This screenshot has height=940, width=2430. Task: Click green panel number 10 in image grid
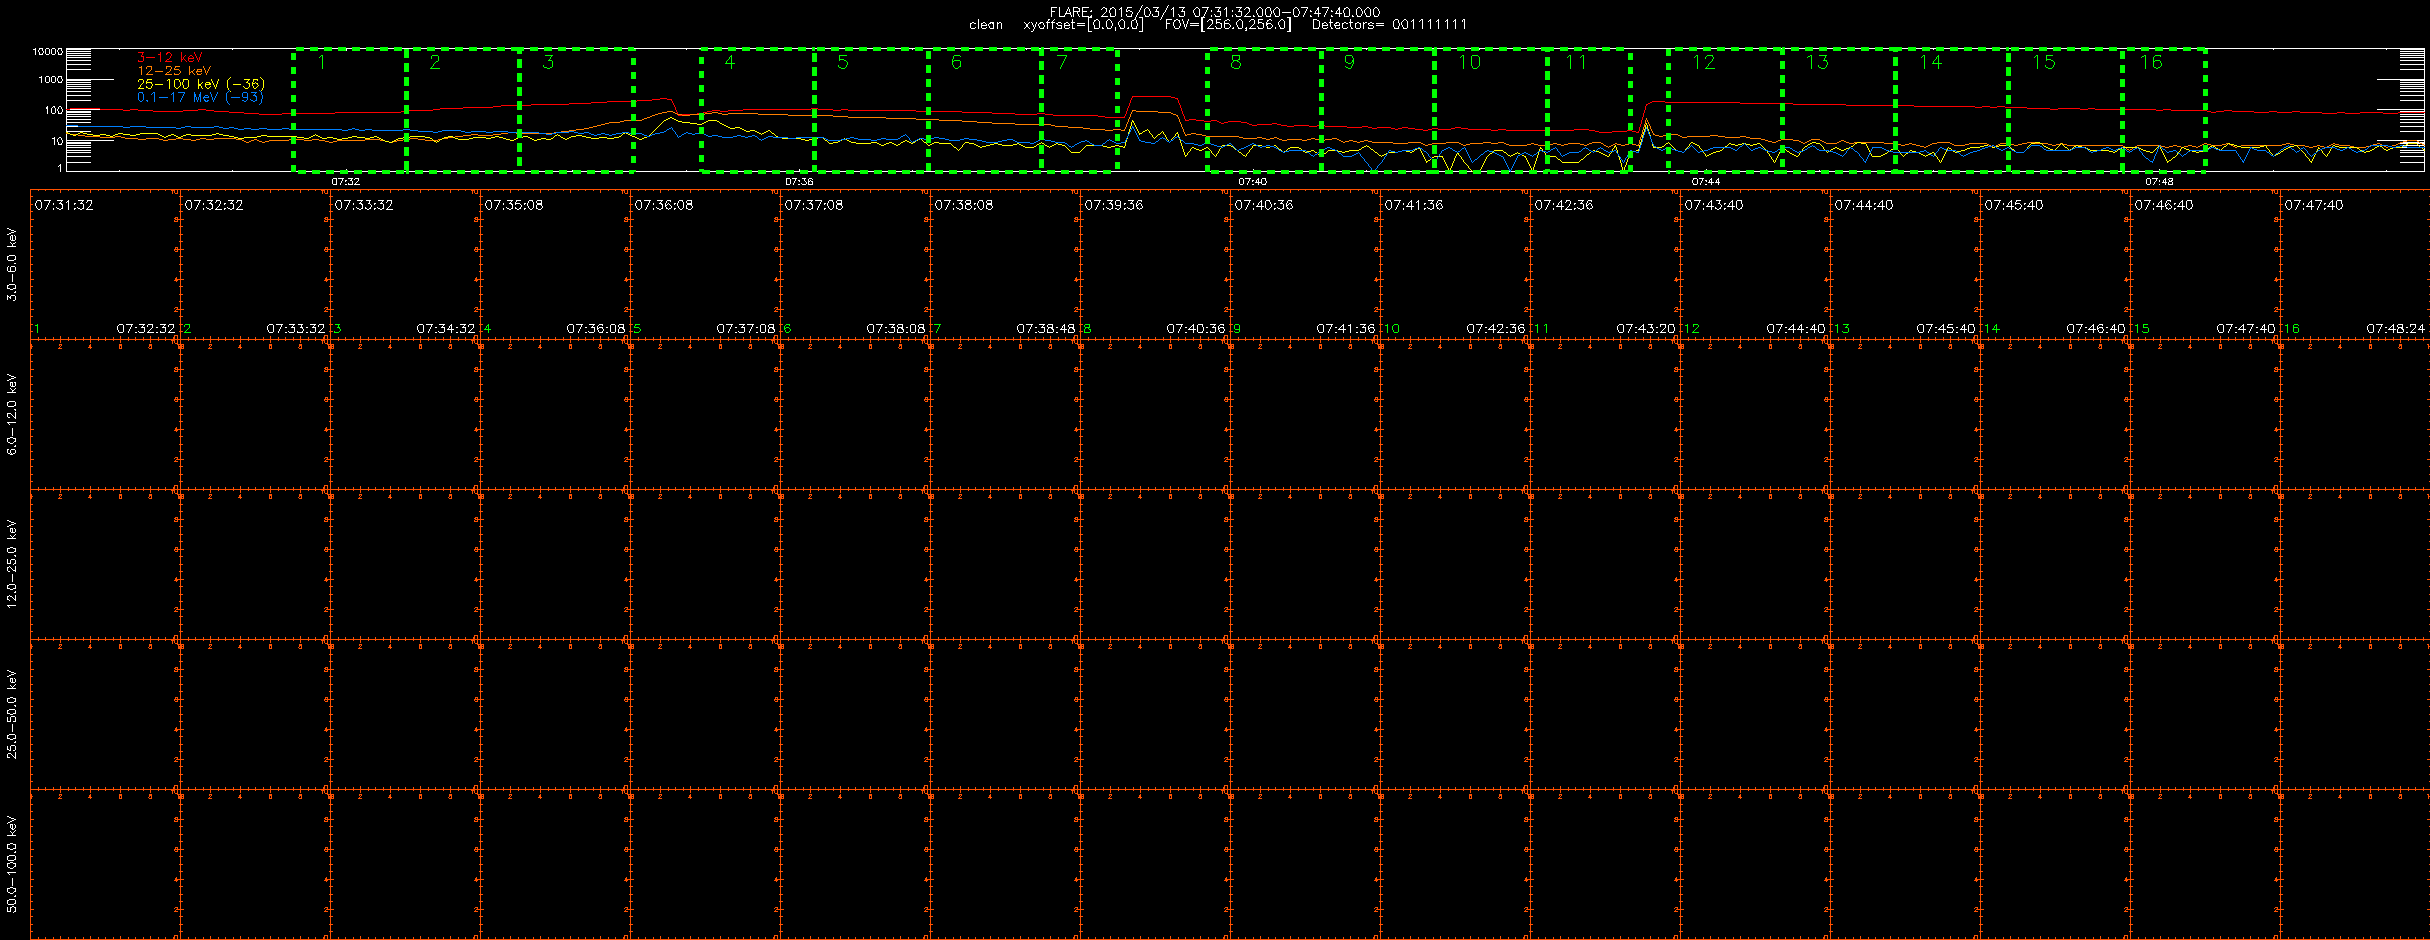click(1392, 329)
